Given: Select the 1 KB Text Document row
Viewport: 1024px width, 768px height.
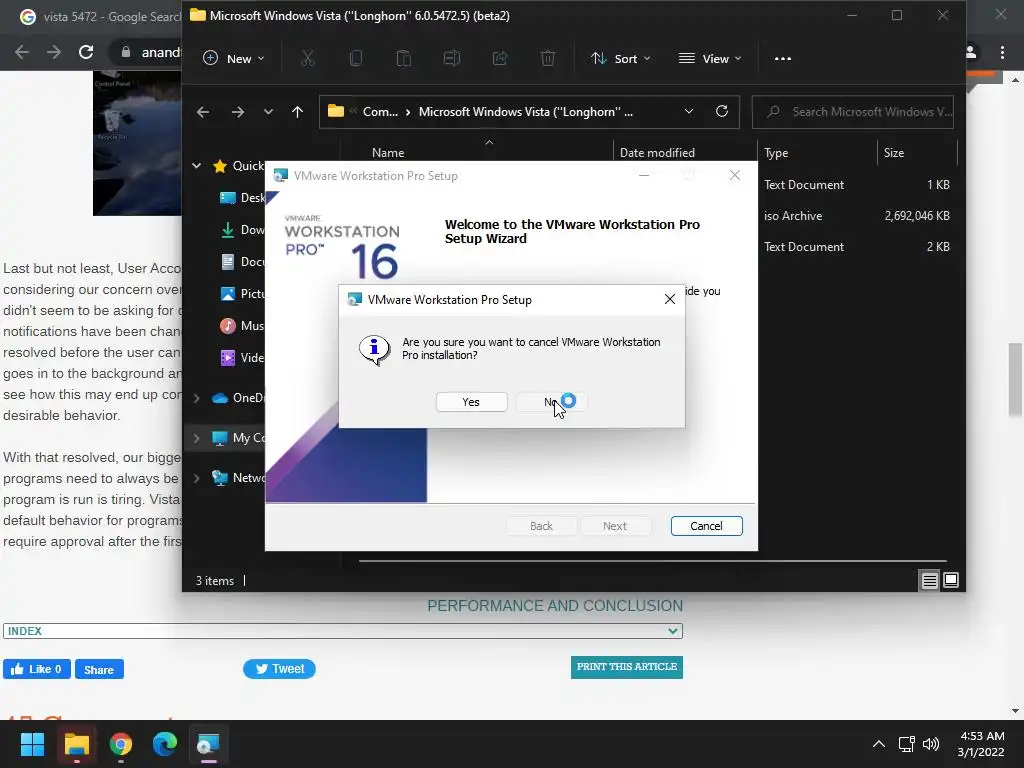Looking at the screenshot, I should click(857, 185).
